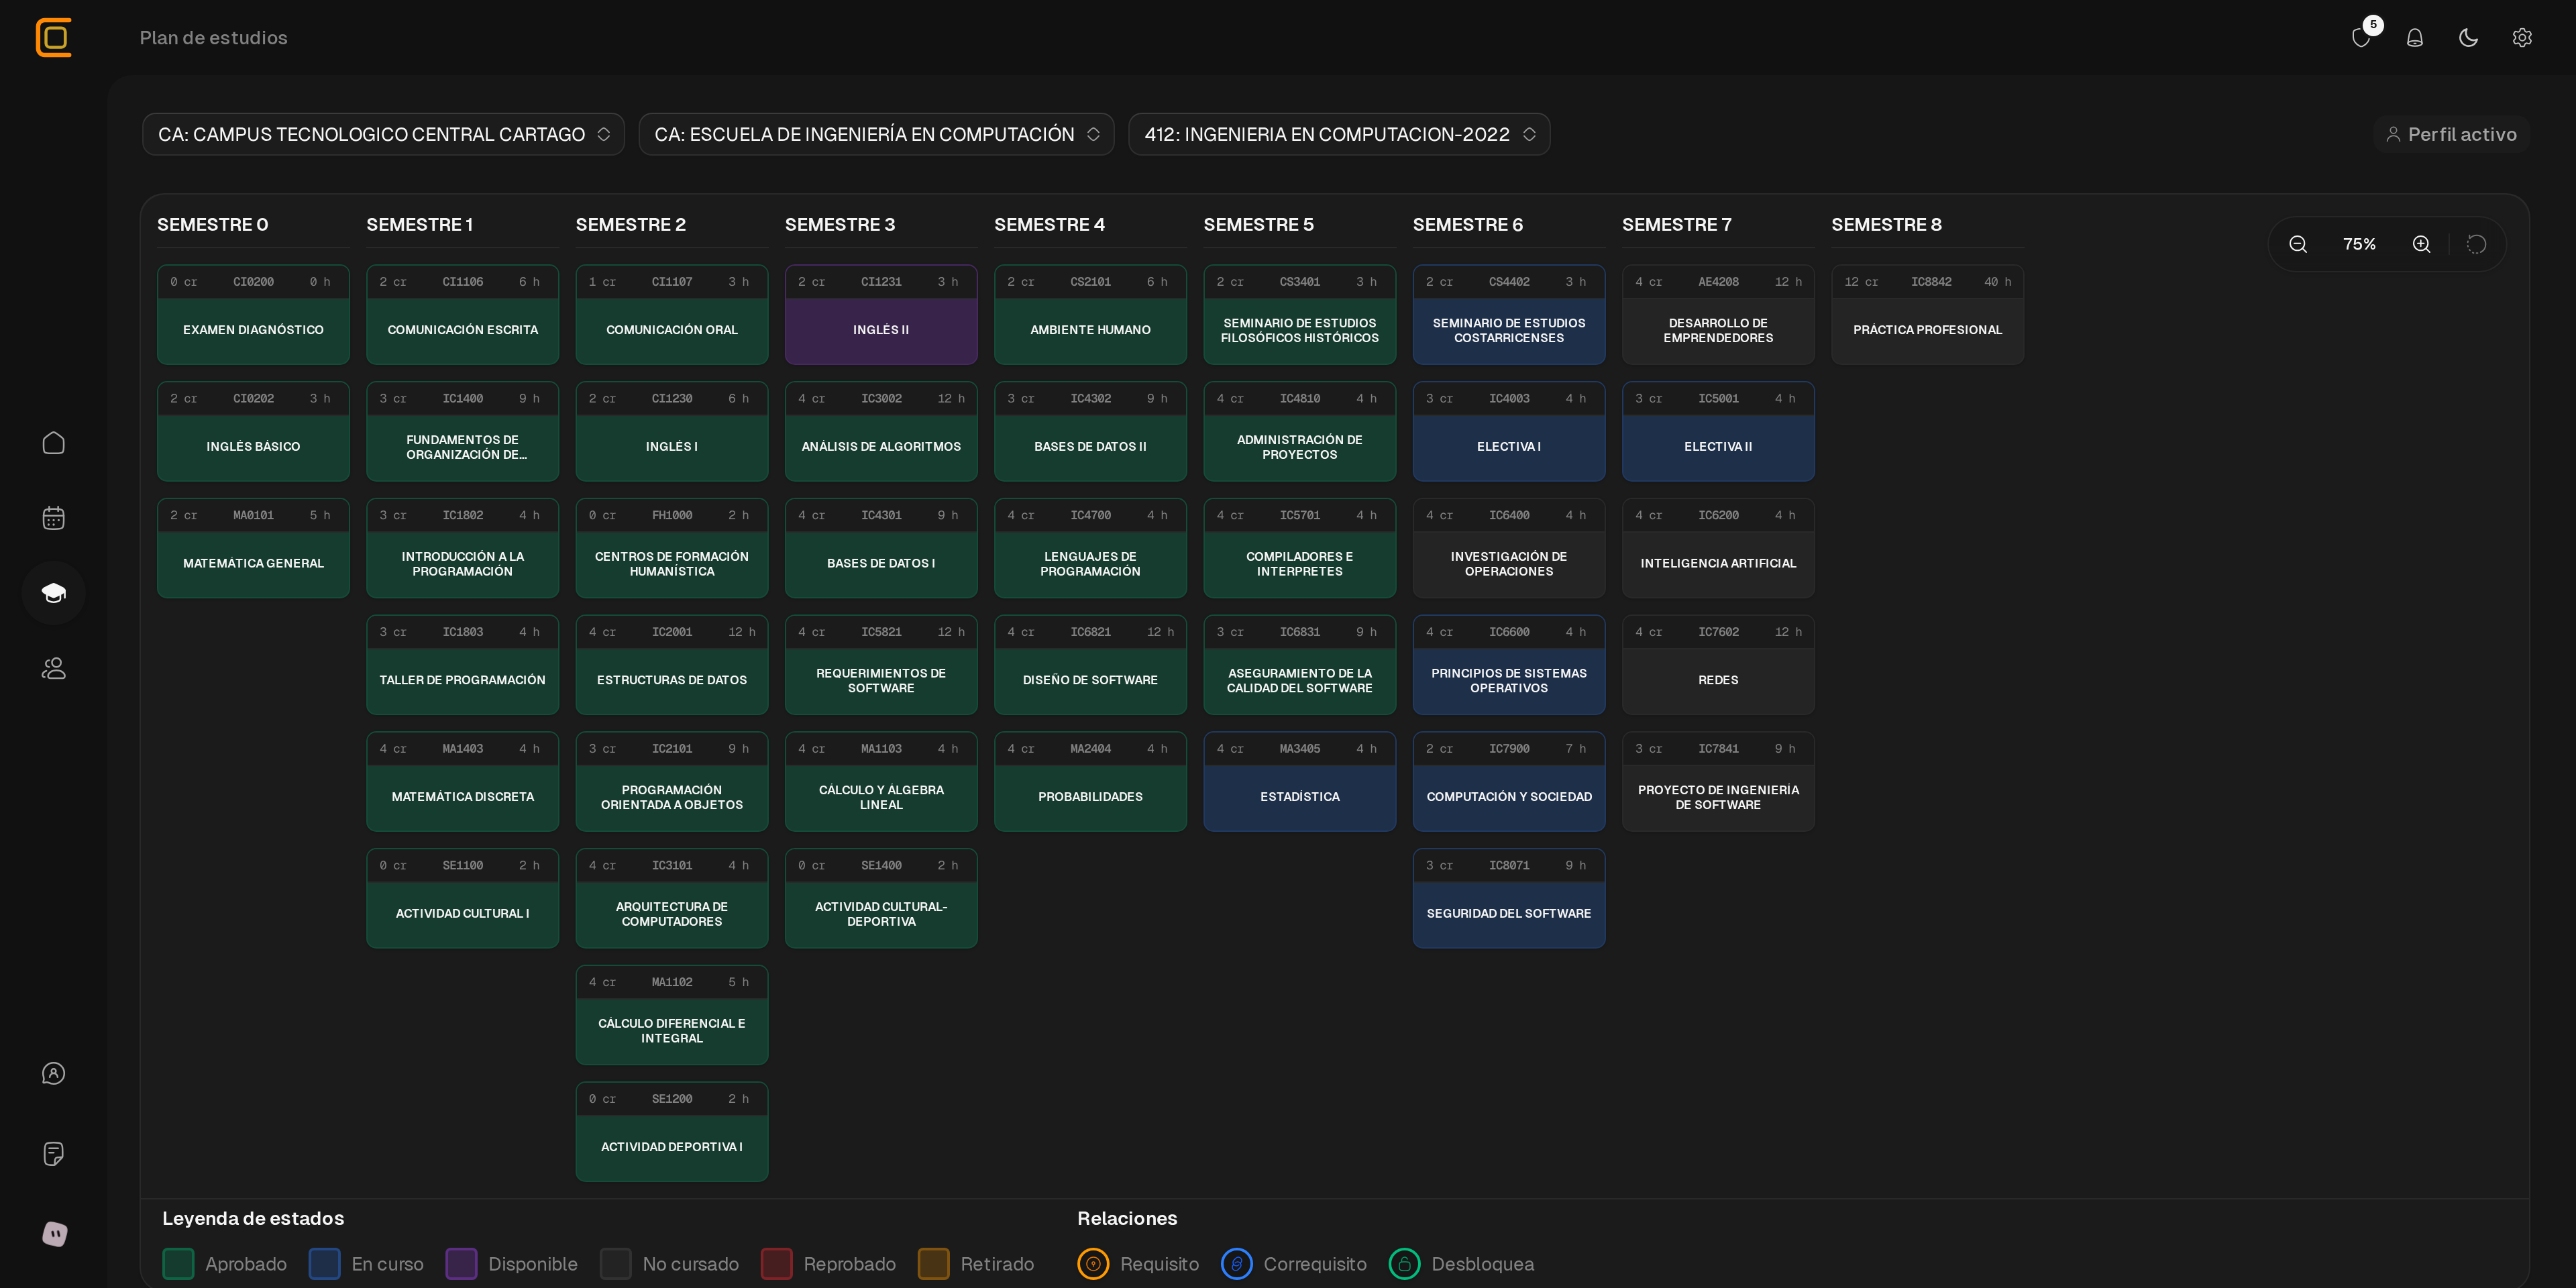Image resolution: width=2576 pixels, height=1288 pixels.
Task: Select the MATEMÁTICA DISCRETA course card
Action: [463, 781]
